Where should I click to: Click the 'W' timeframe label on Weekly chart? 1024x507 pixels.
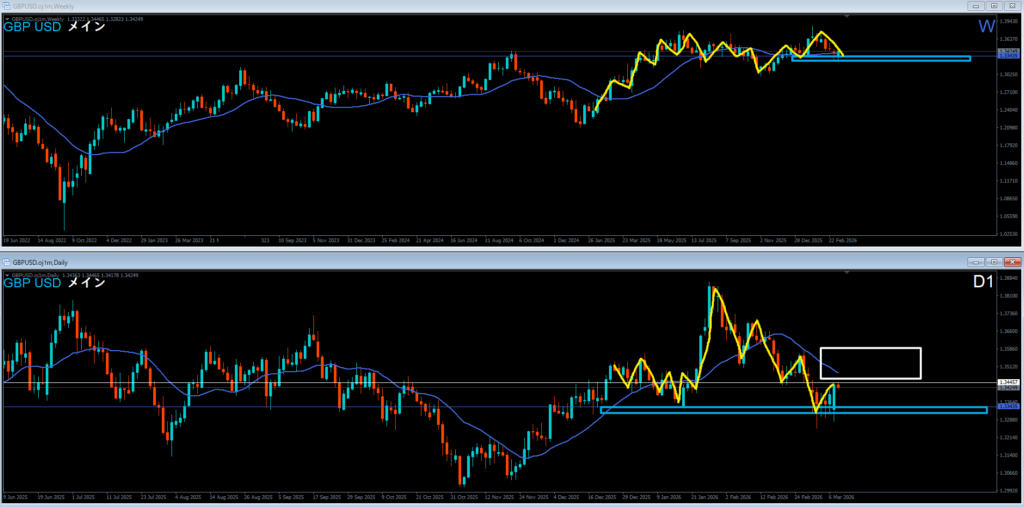(986, 27)
